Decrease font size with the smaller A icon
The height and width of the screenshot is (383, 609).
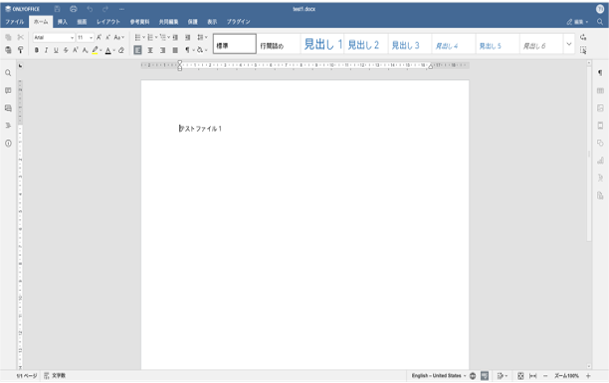108,37
